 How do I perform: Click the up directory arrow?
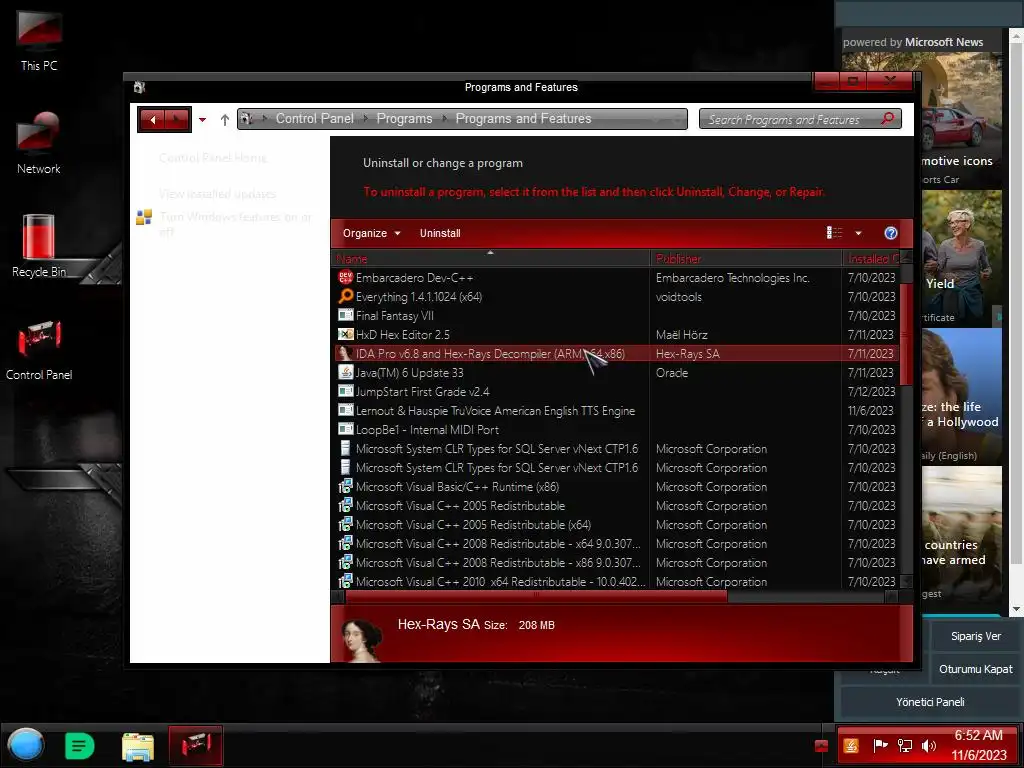coord(225,120)
